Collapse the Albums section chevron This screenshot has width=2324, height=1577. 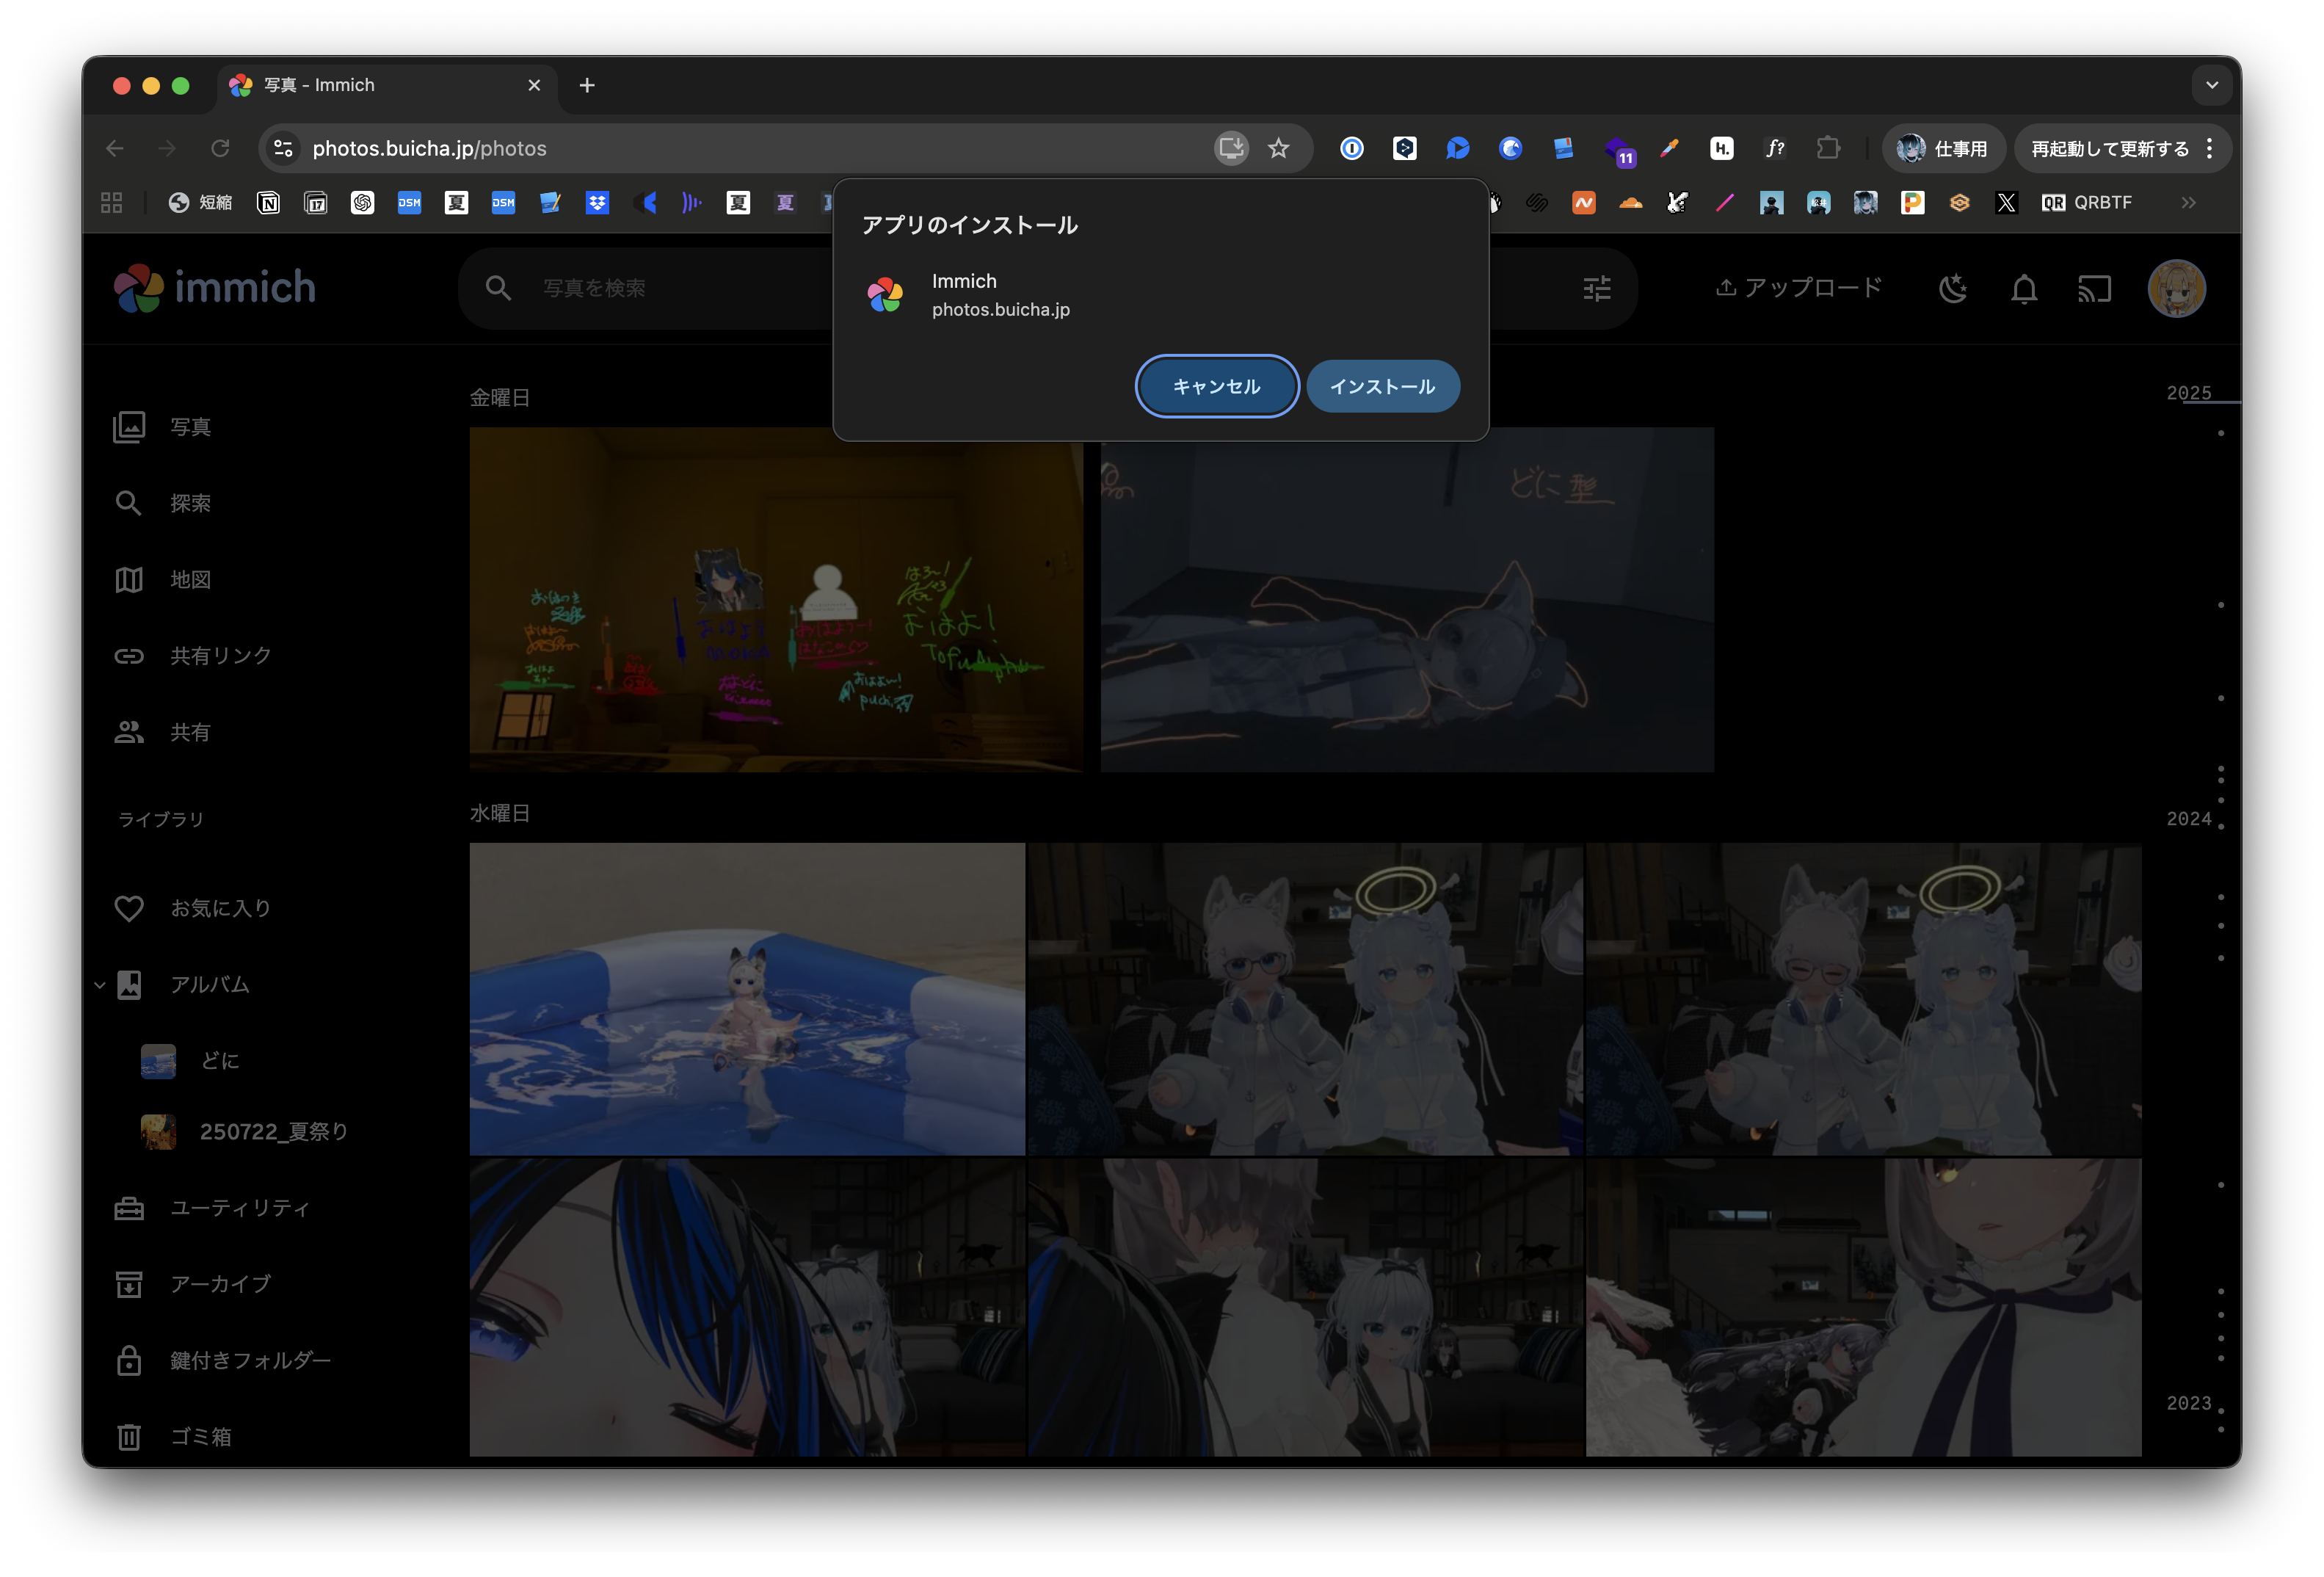[x=100, y=985]
